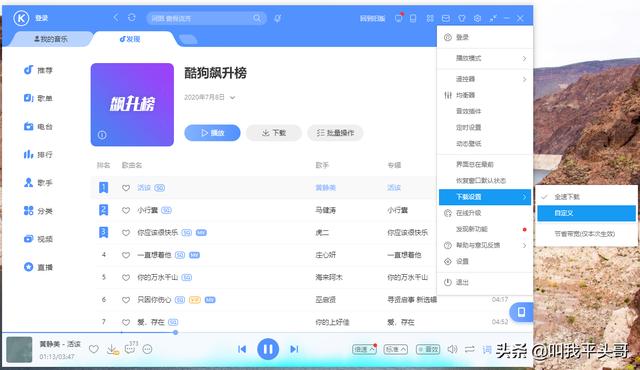640x370 pixels.
Task: Choose 均衡器 in the main menu
Action: pyautogui.click(x=485, y=95)
